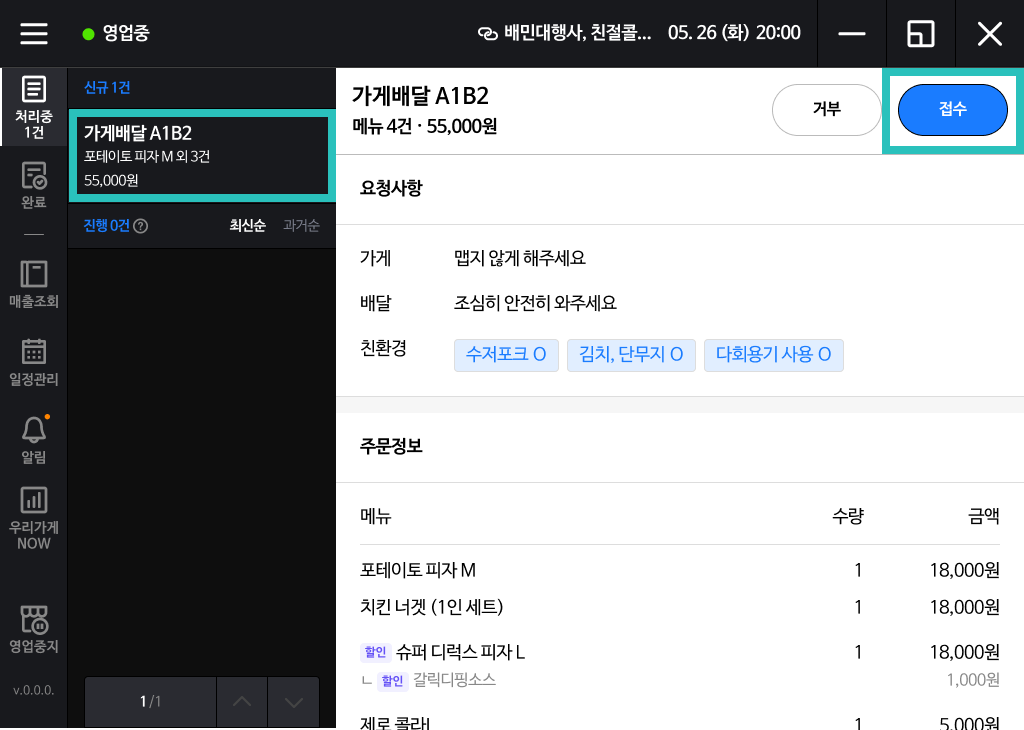Click the 김치, 단무지 O tag
The width and height of the screenshot is (1024, 730).
[631, 355]
